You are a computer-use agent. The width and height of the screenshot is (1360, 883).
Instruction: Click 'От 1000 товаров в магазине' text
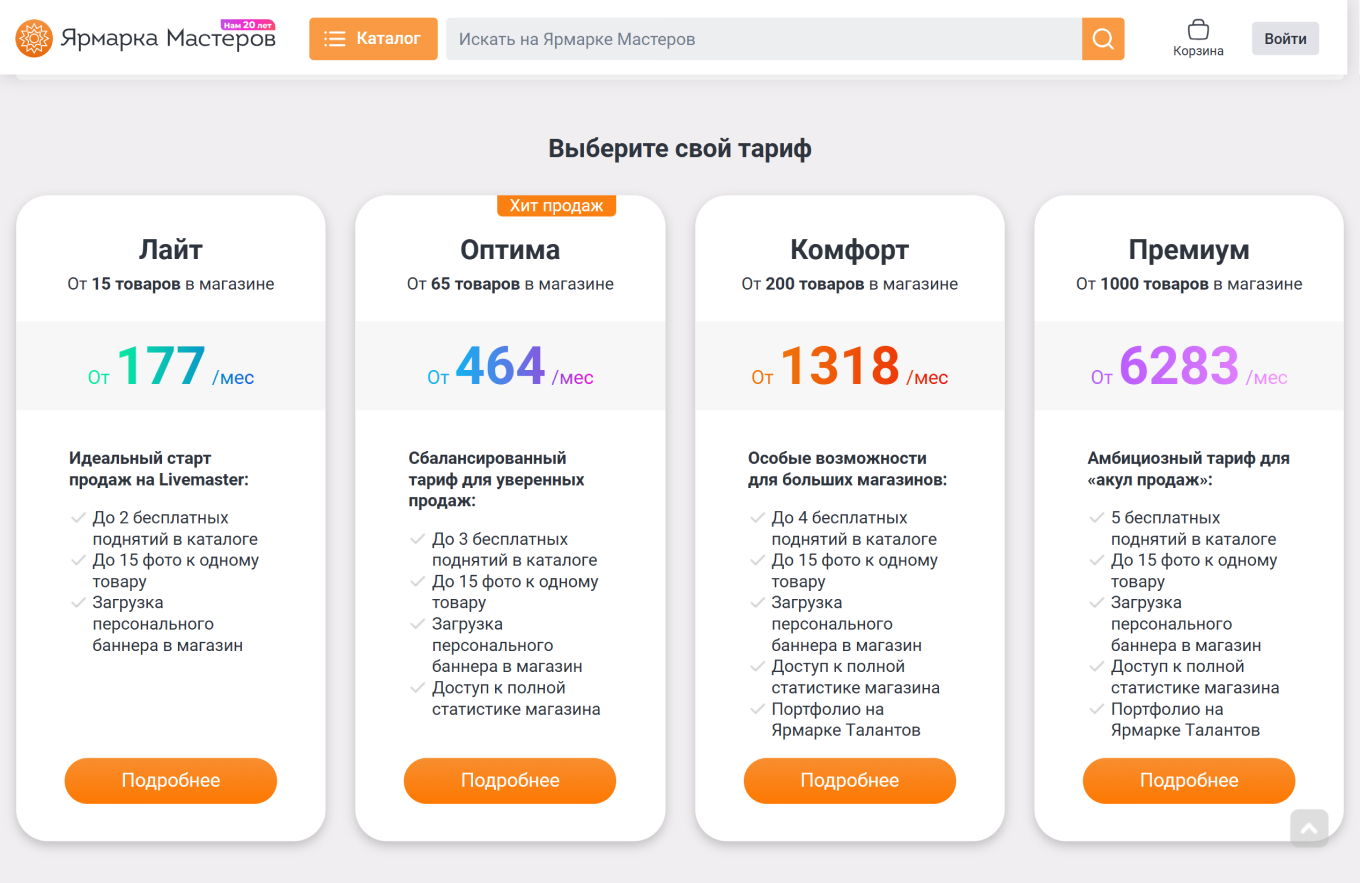pos(1189,284)
